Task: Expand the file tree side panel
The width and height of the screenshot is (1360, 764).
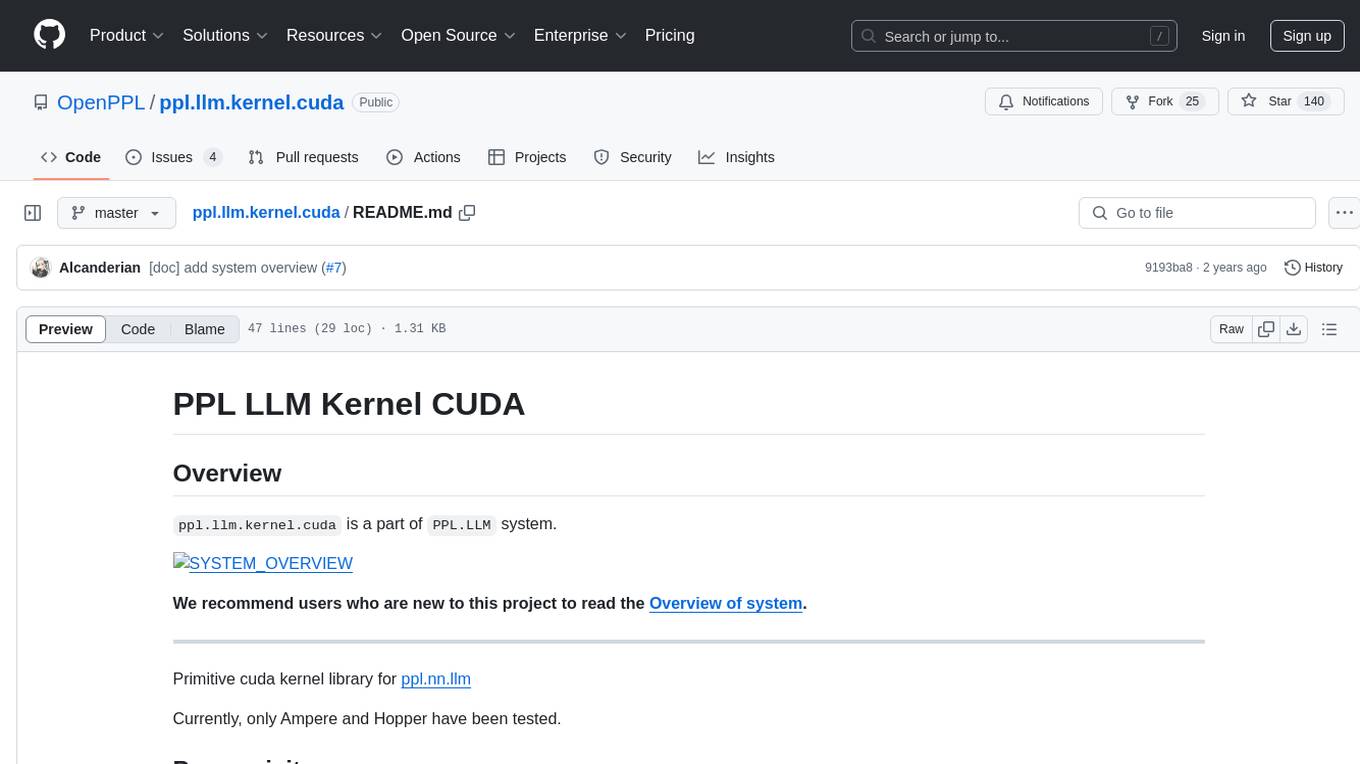Action: click(33, 213)
